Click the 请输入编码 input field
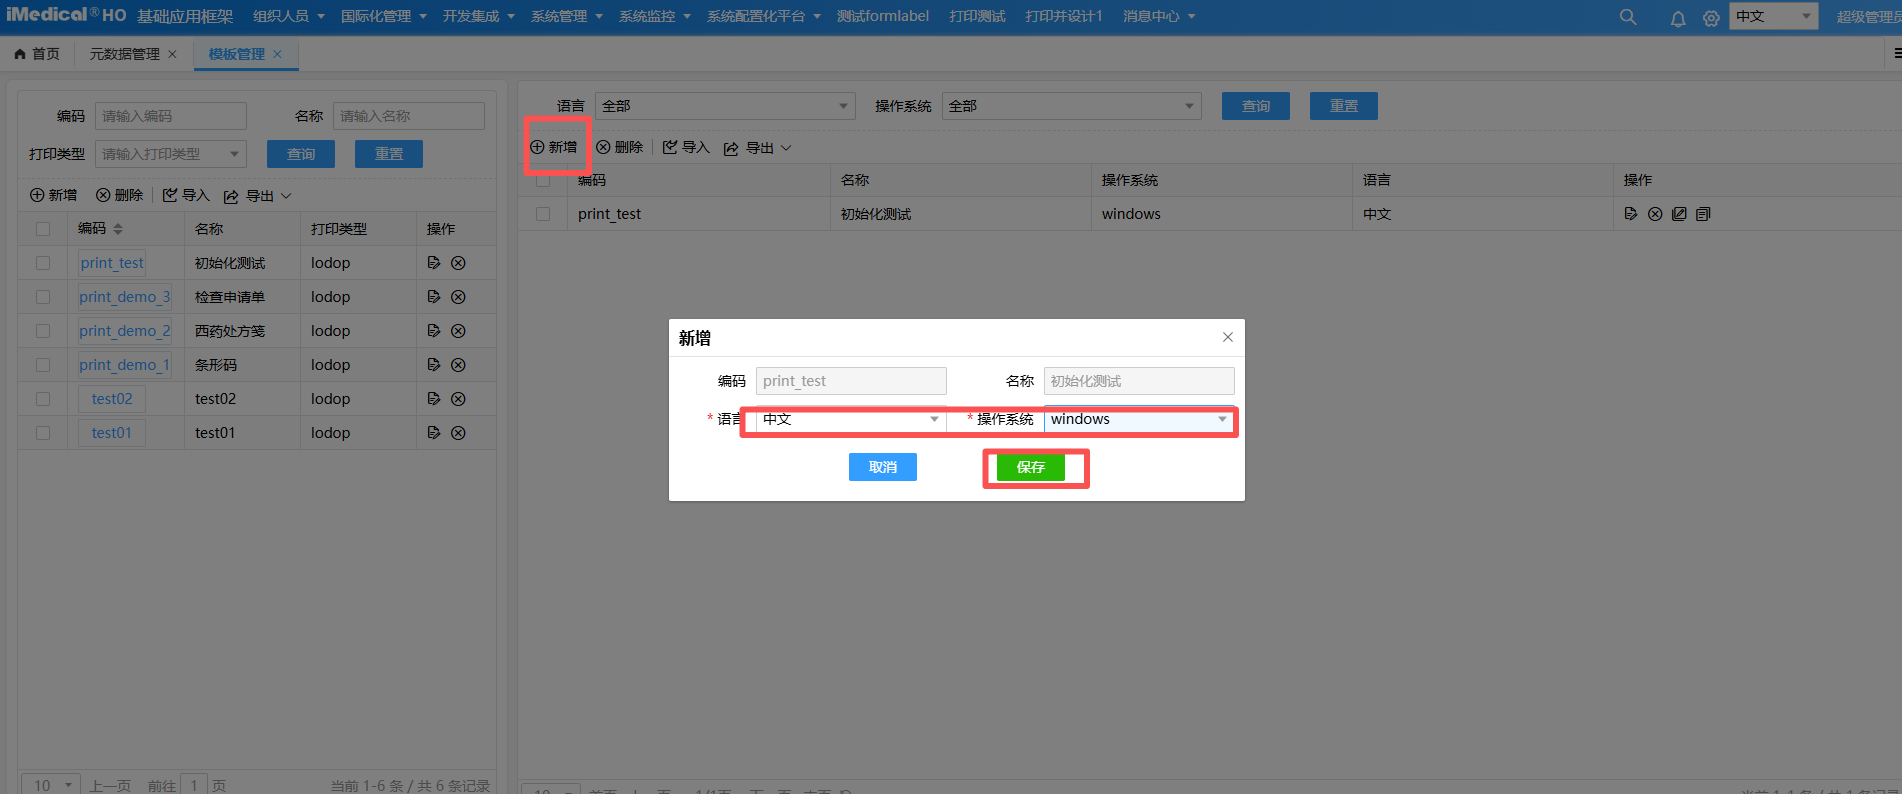1902x794 pixels. 170,116
